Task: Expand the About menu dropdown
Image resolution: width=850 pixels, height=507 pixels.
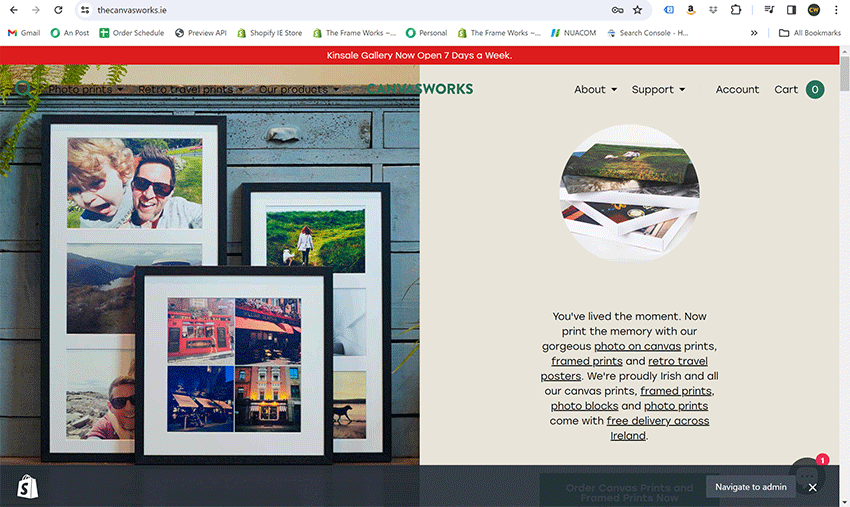Action: [595, 89]
